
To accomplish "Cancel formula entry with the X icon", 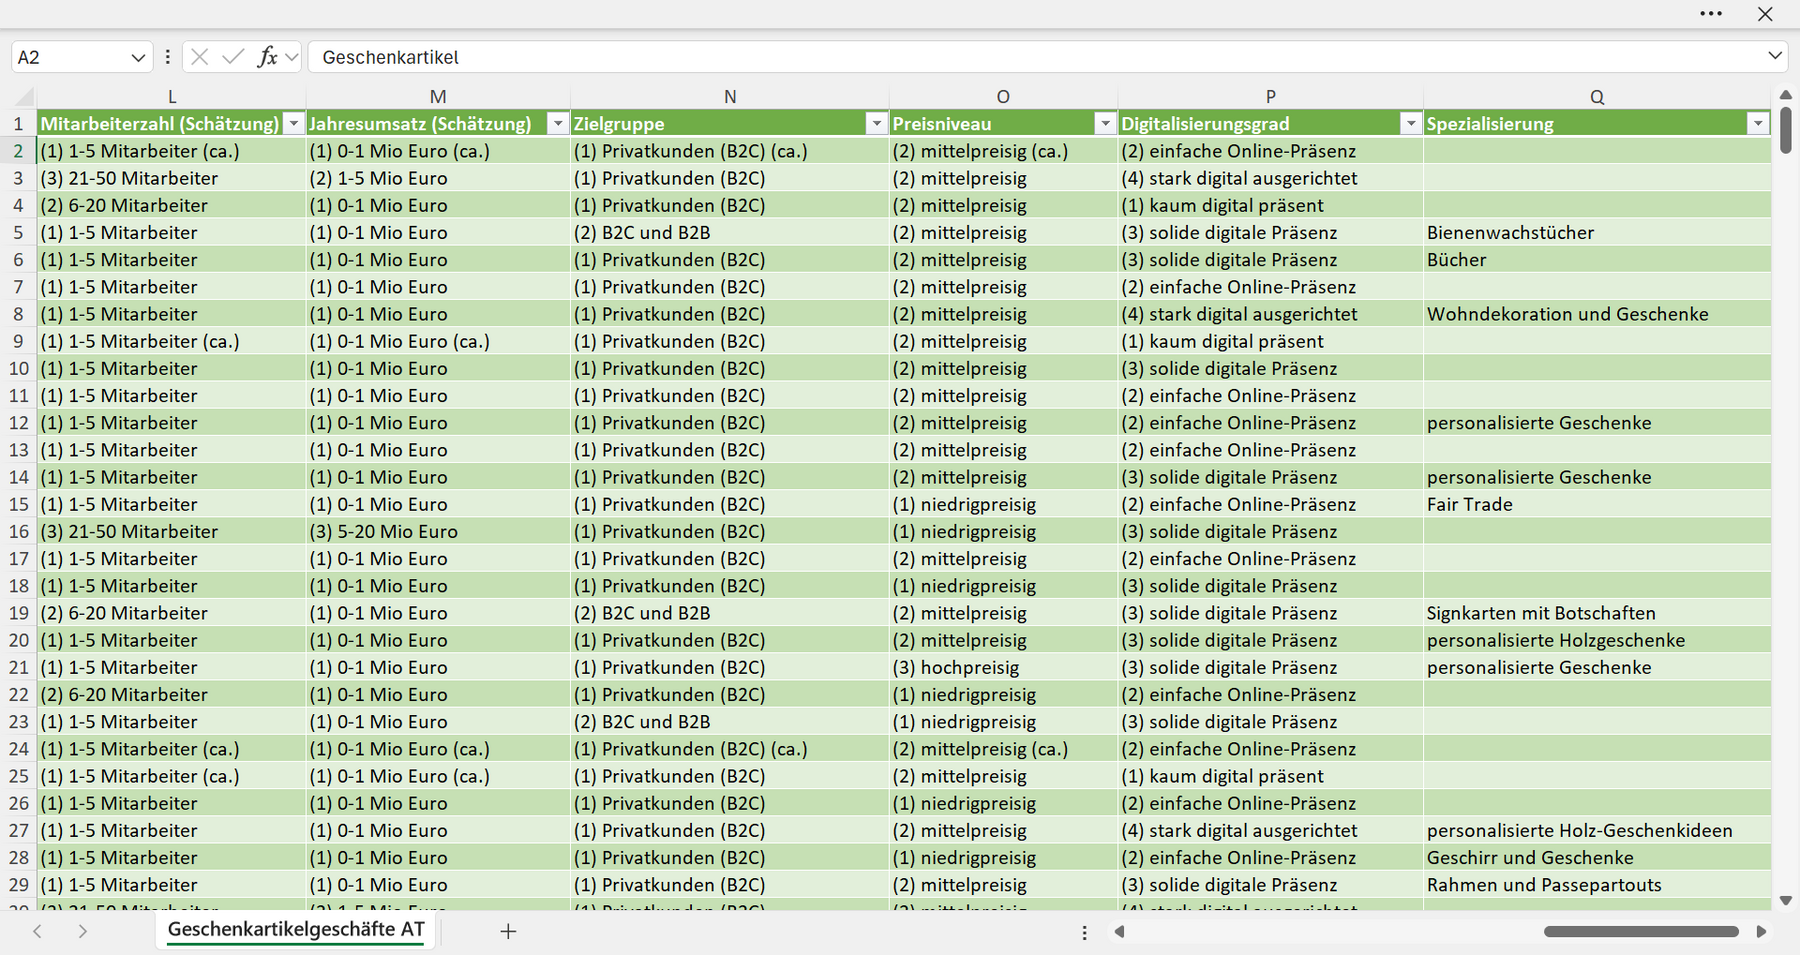I will [199, 57].
